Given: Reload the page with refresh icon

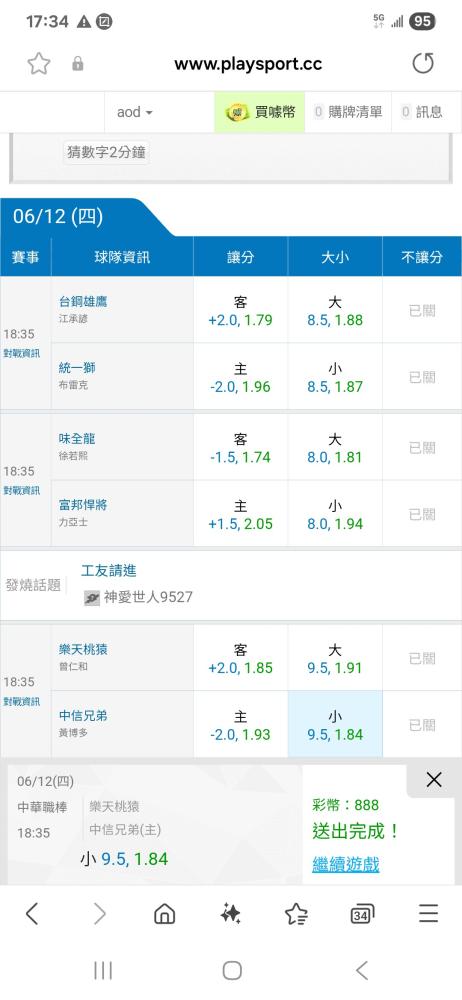Looking at the screenshot, I should 423,64.
